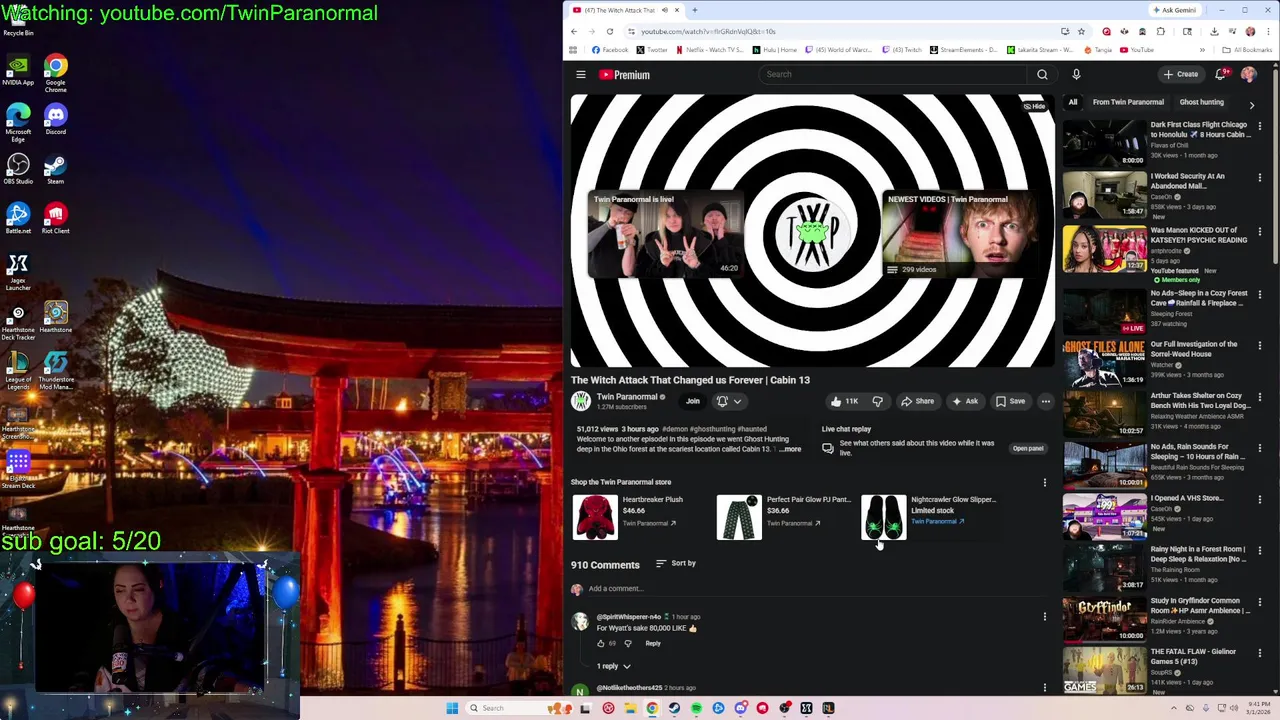Viewport: 1280px width, 720px height.
Task: Like the SpiritWhisperer comment
Action: click(601, 643)
